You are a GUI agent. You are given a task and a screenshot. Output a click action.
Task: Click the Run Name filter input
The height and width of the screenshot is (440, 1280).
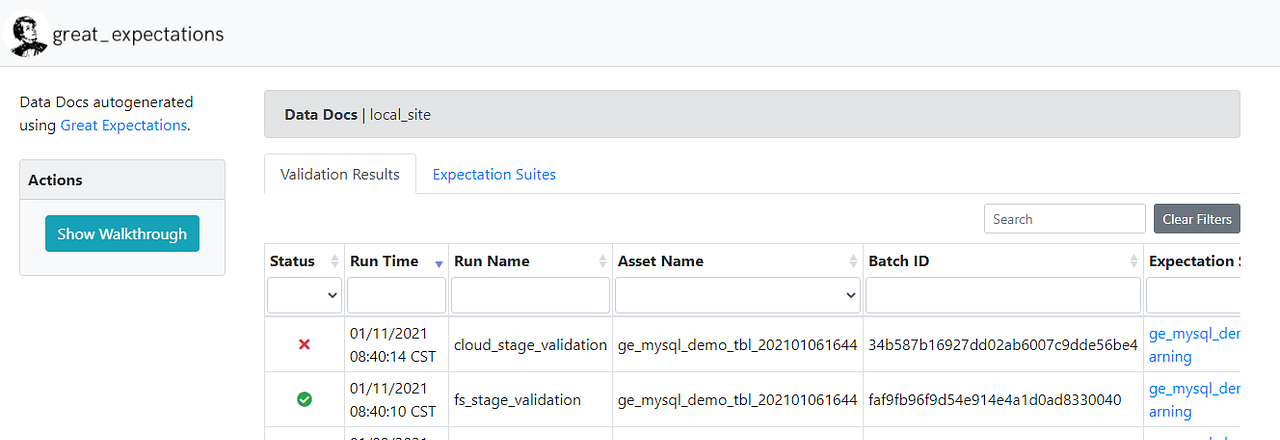pyautogui.click(x=530, y=295)
